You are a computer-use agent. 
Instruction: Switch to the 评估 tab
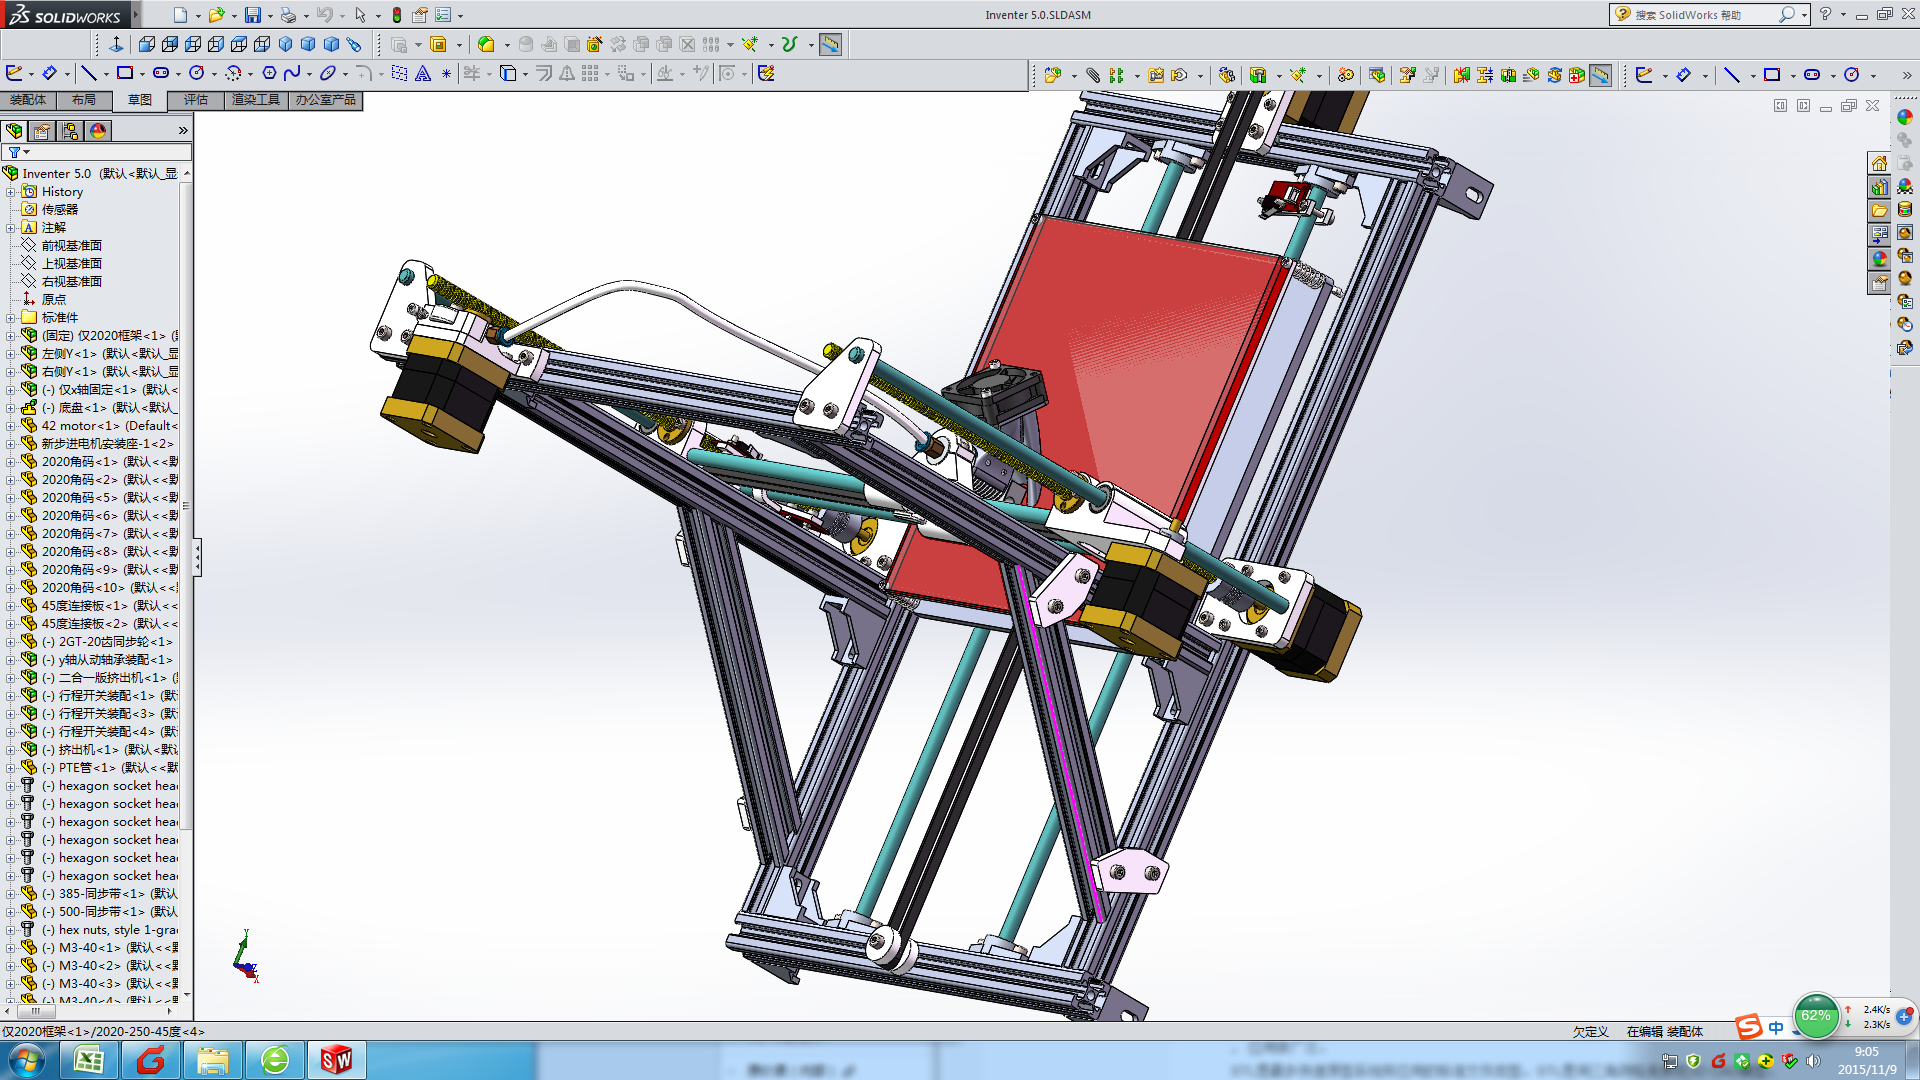(x=196, y=100)
